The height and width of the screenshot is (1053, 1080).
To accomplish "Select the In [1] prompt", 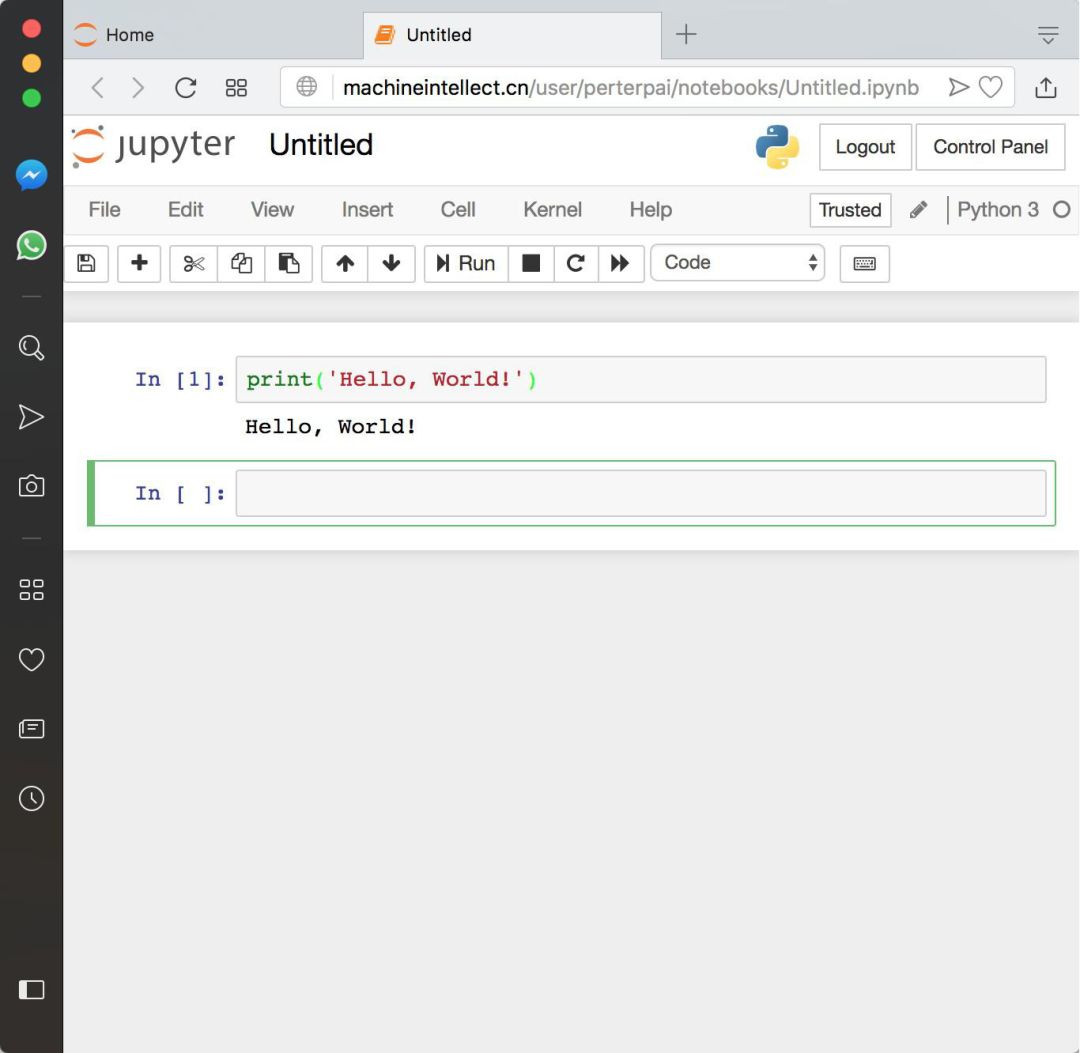I will (180, 379).
